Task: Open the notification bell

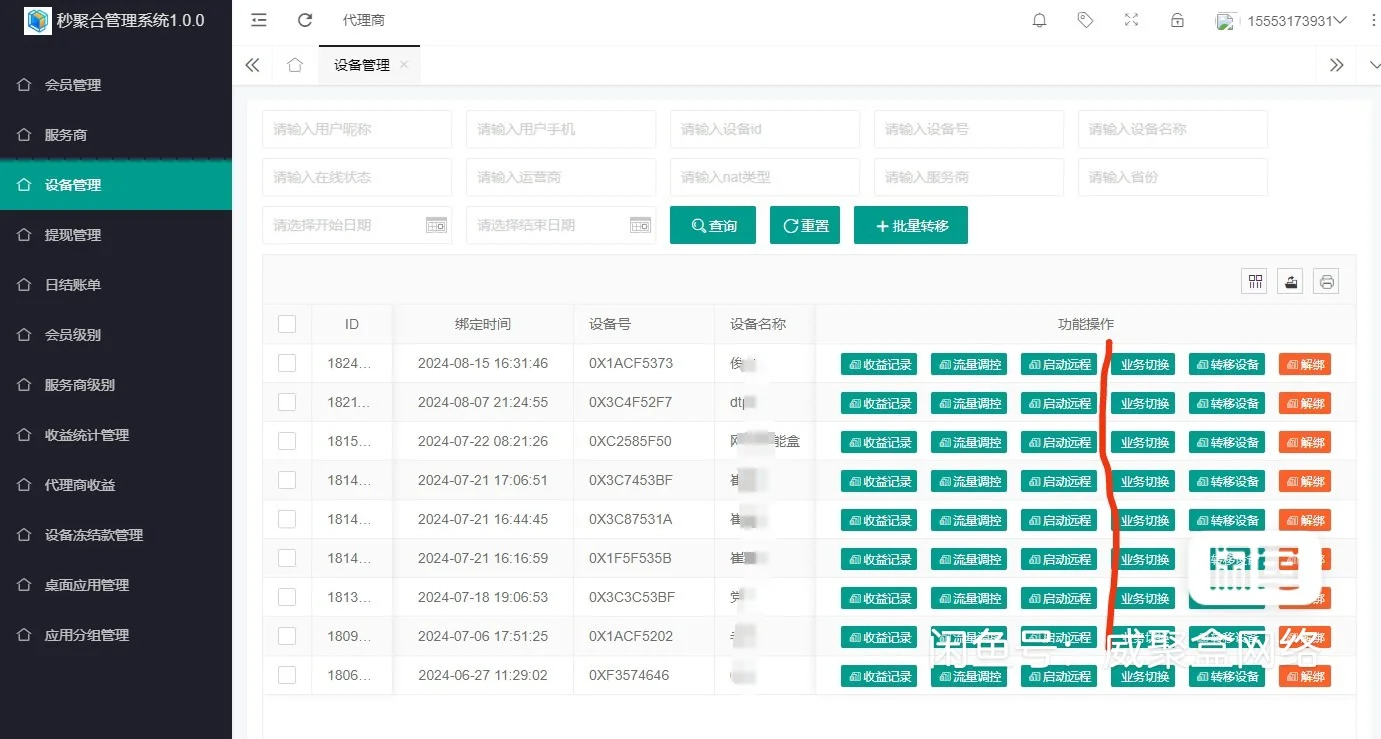Action: [1040, 20]
